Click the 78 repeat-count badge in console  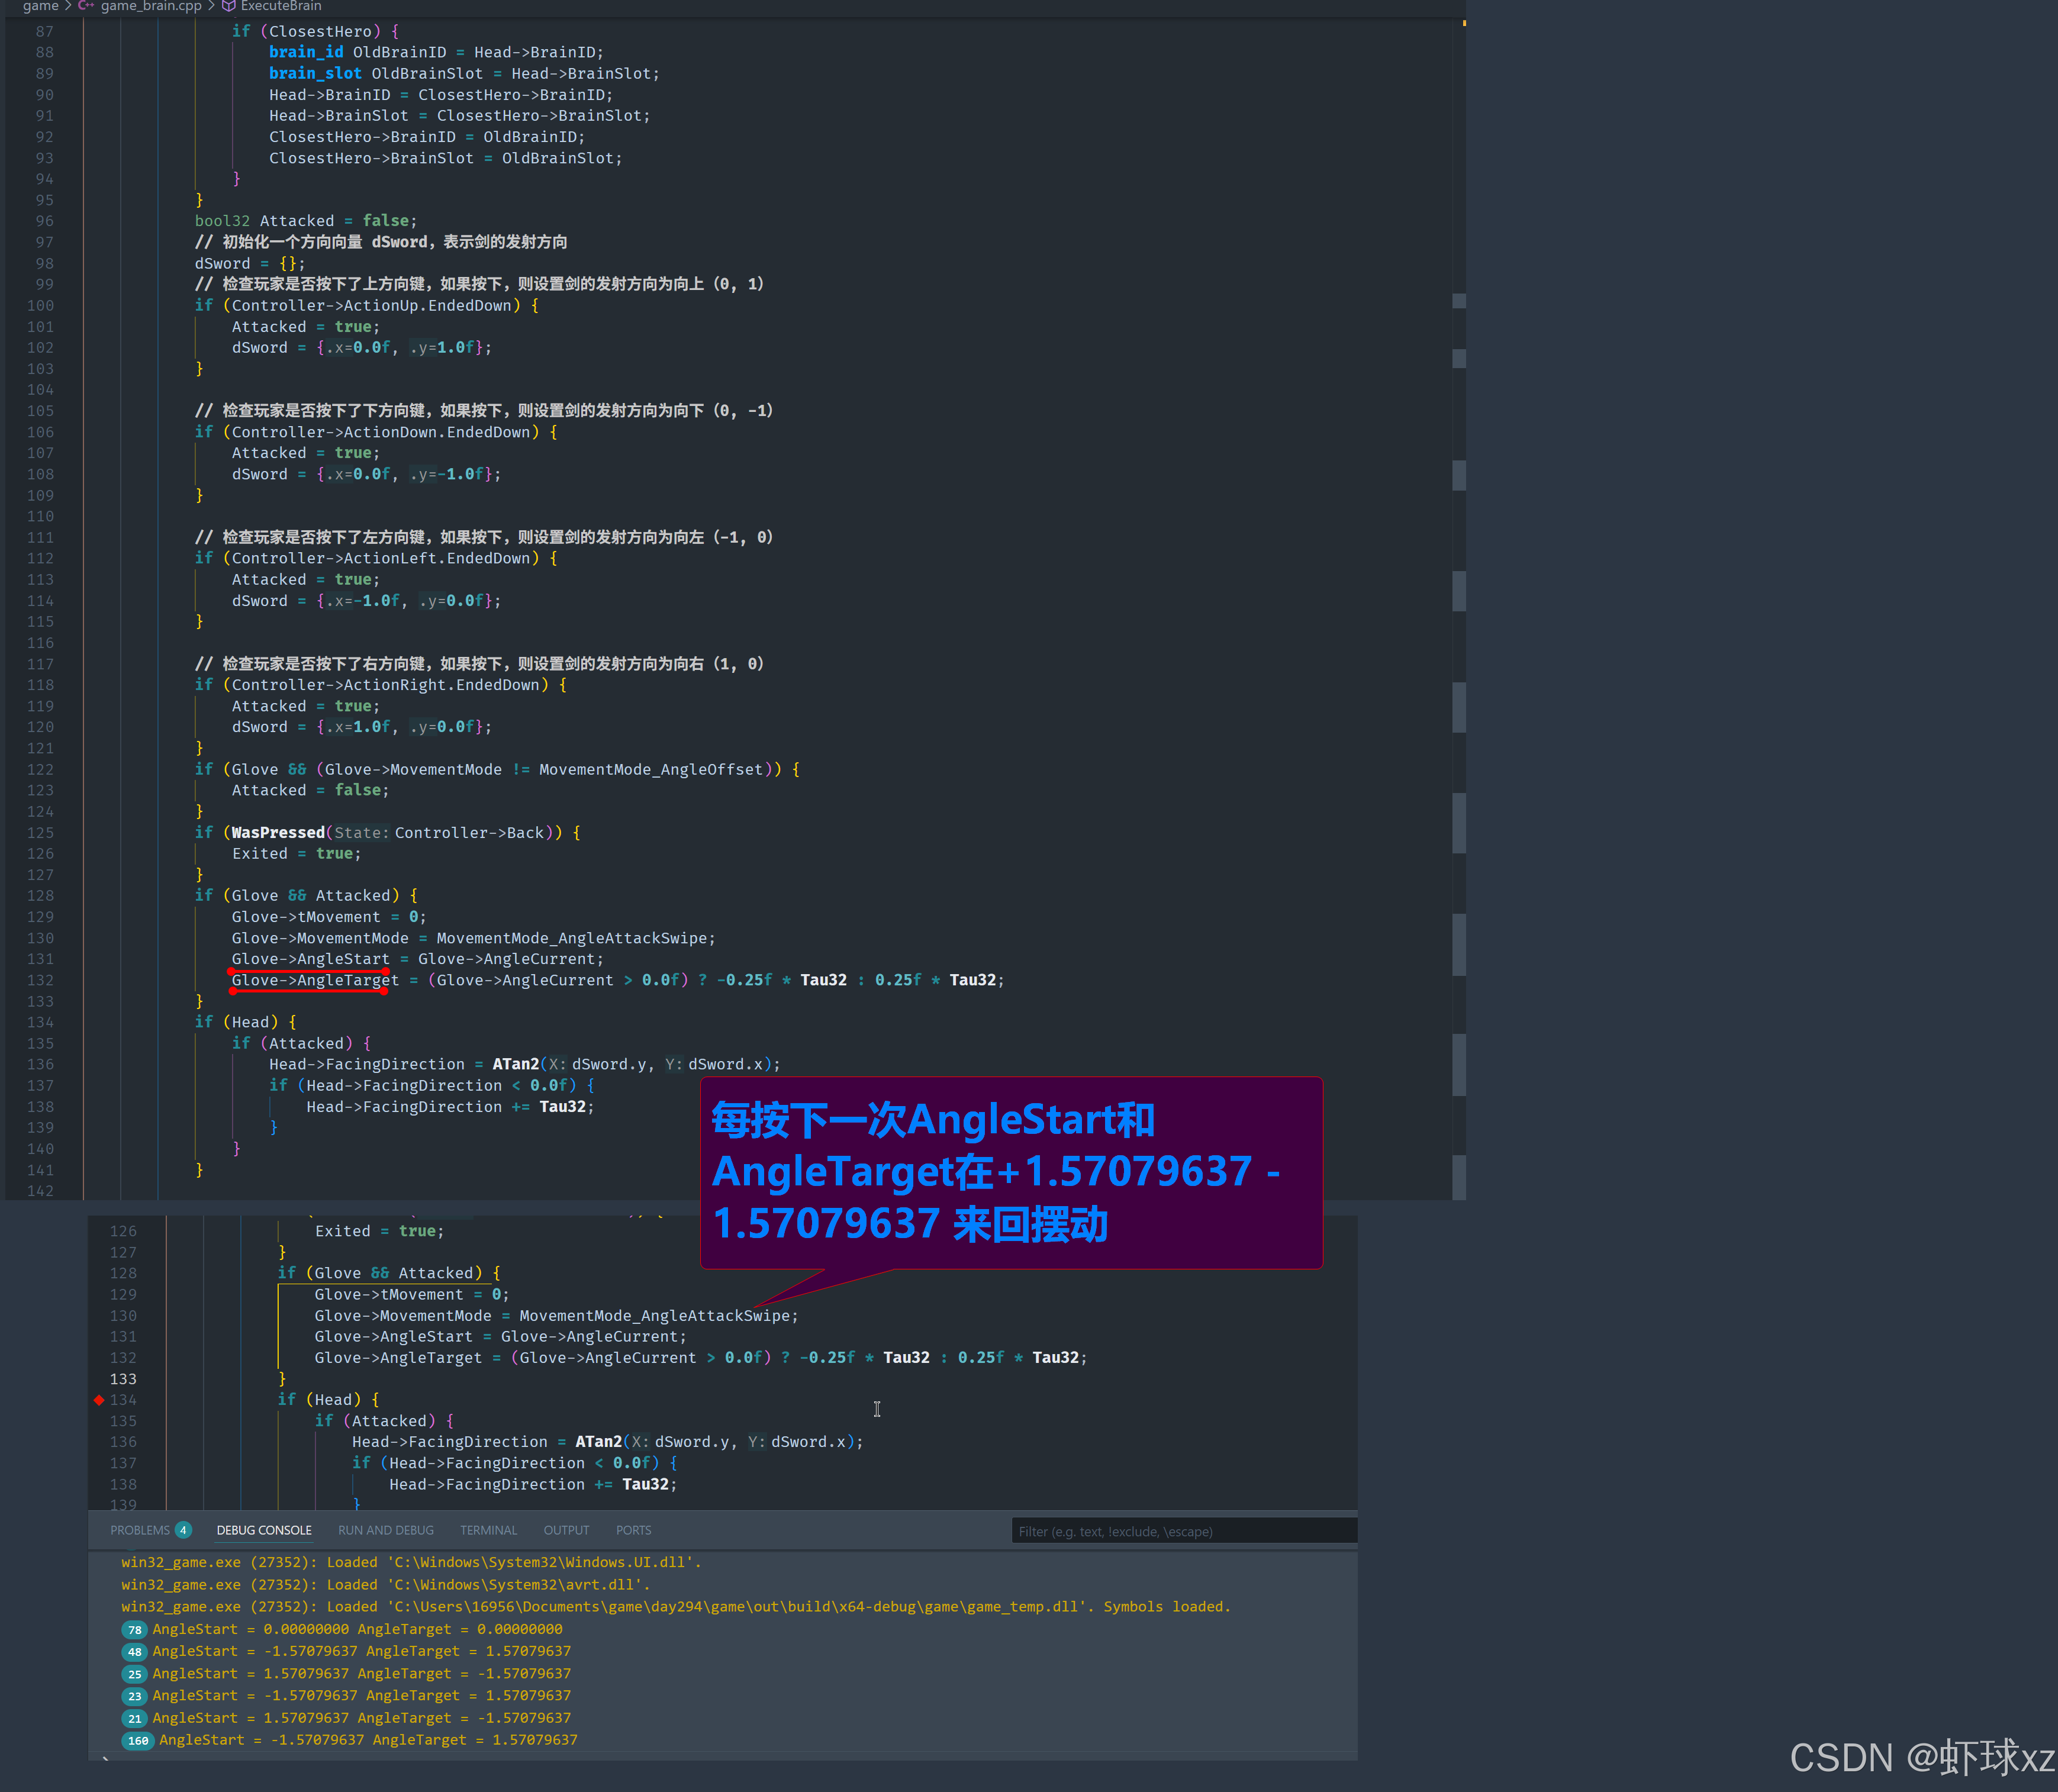pos(134,1630)
